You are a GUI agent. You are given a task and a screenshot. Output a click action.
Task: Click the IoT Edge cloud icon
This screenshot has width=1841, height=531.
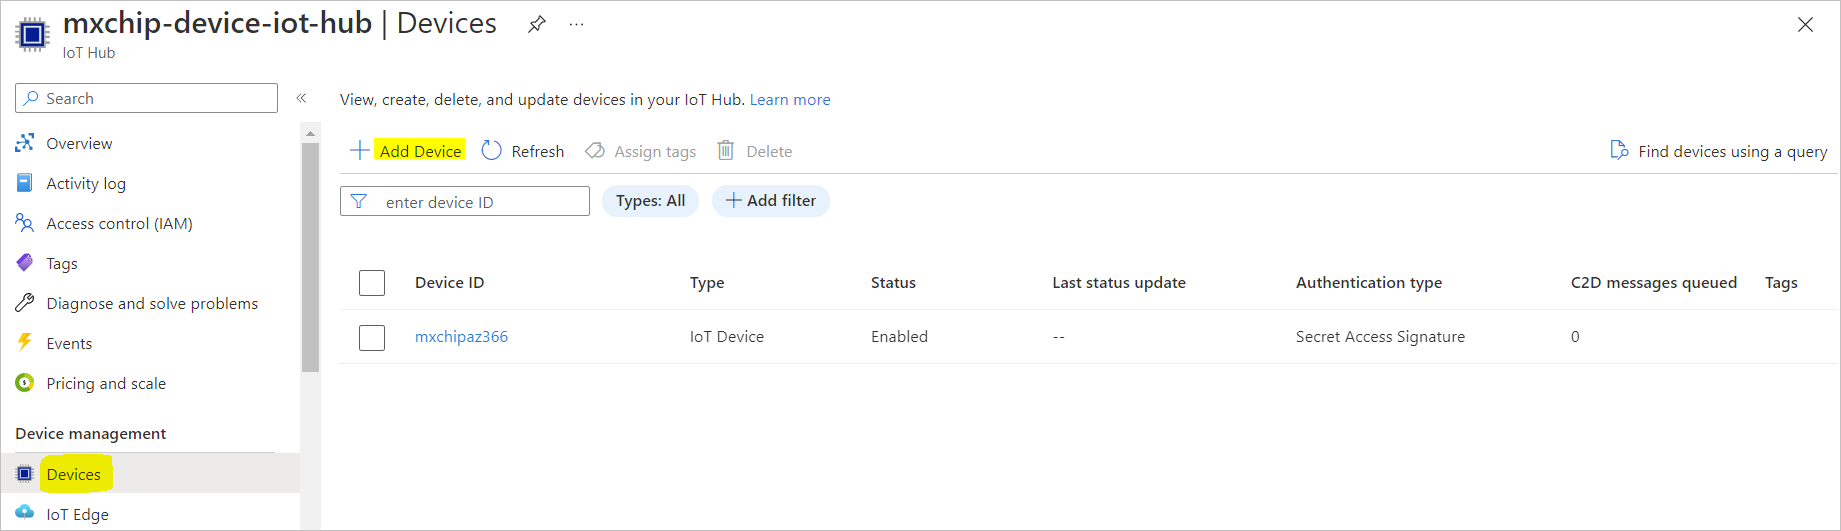[25, 513]
